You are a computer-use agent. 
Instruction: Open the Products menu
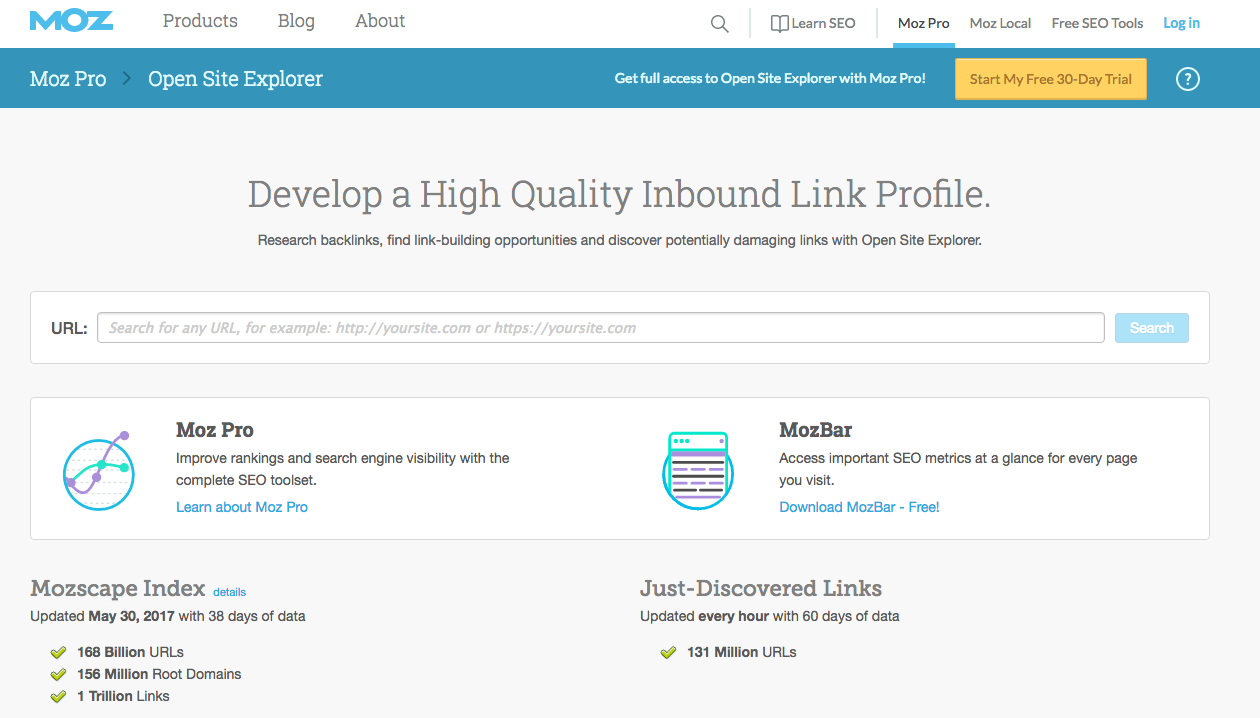(200, 21)
